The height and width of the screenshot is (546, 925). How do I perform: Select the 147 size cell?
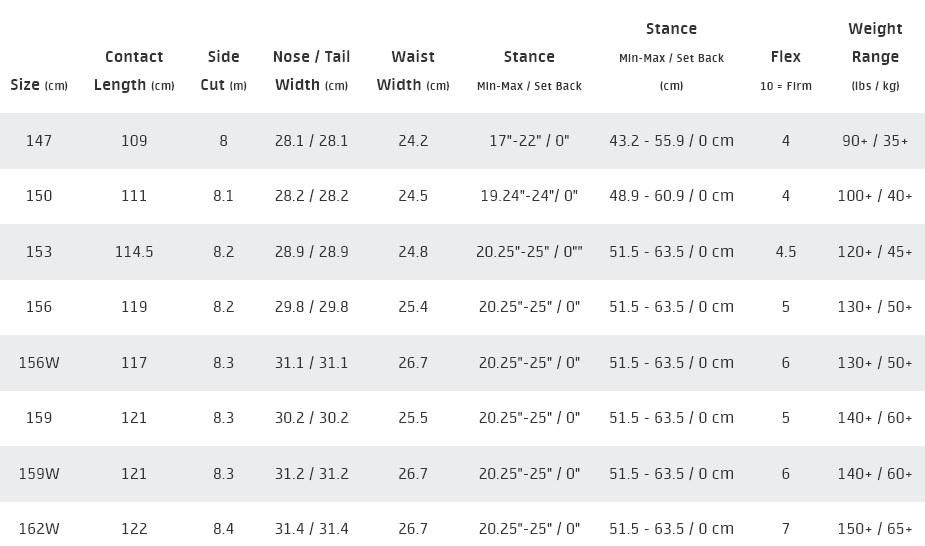39,141
